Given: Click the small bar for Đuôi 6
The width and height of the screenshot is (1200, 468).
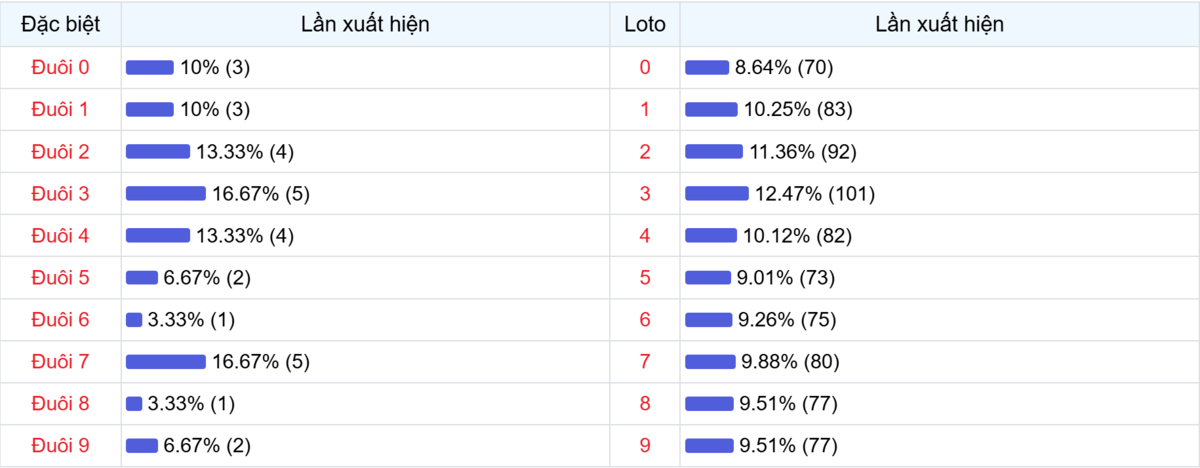Looking at the screenshot, I should (134, 320).
